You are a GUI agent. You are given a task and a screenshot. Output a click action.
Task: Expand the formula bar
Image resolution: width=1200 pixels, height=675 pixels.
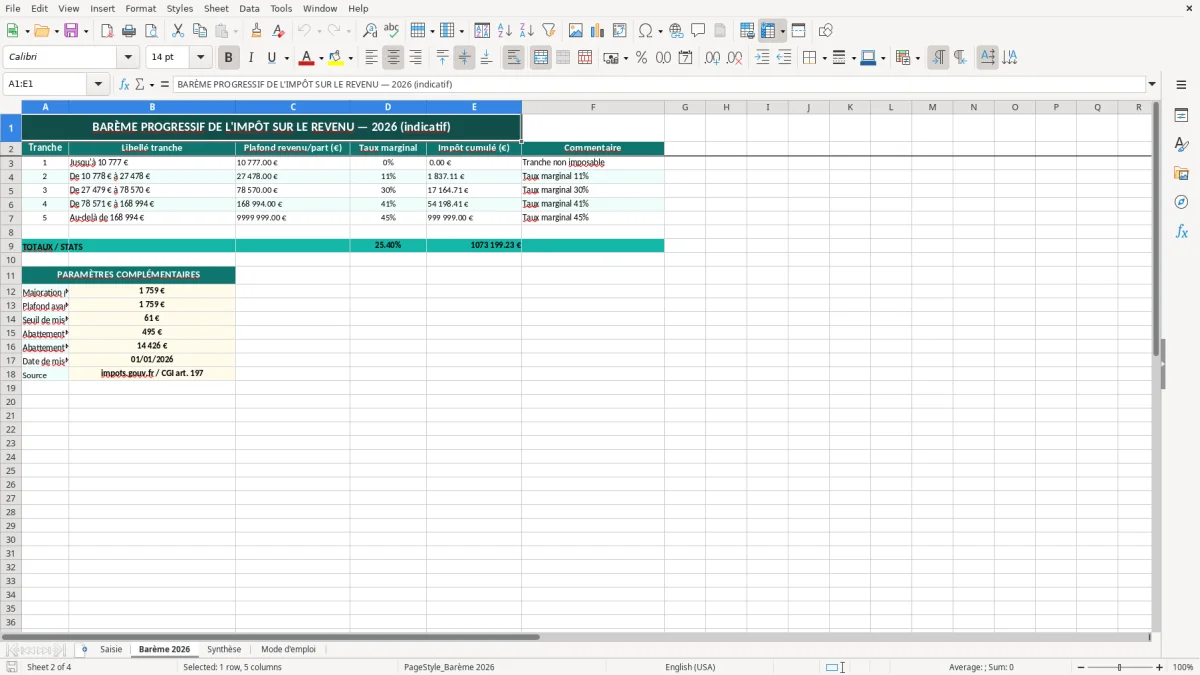(x=1152, y=85)
